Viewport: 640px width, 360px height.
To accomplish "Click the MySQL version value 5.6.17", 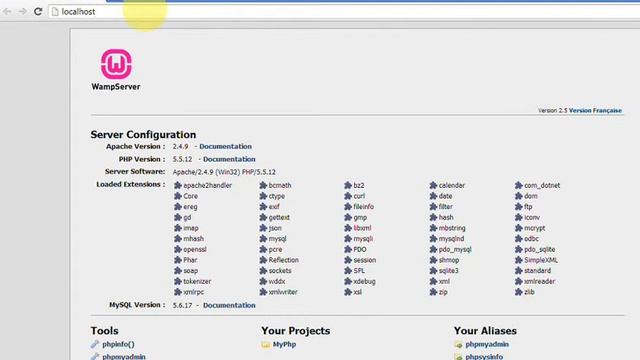I will coord(182,305).
